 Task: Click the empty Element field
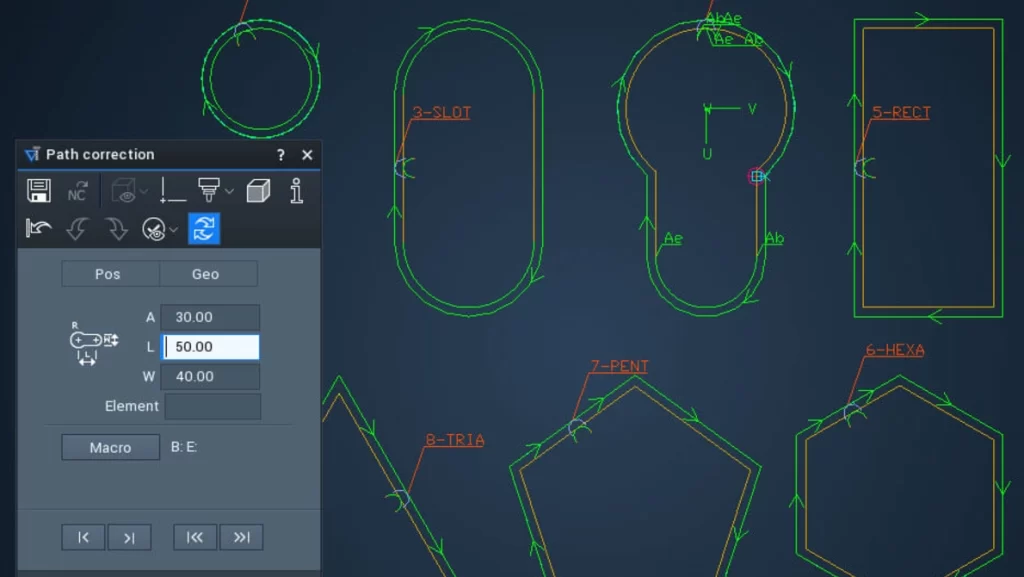pos(213,406)
